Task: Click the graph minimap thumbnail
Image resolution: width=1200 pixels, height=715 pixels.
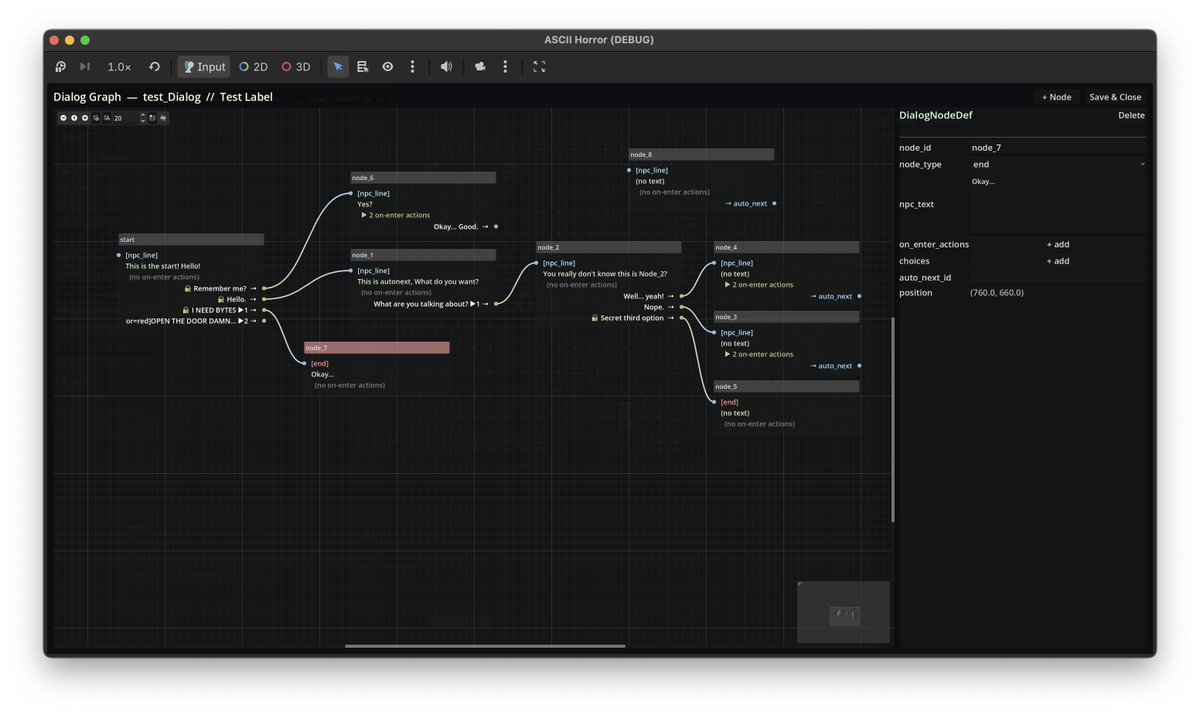Action: point(843,612)
